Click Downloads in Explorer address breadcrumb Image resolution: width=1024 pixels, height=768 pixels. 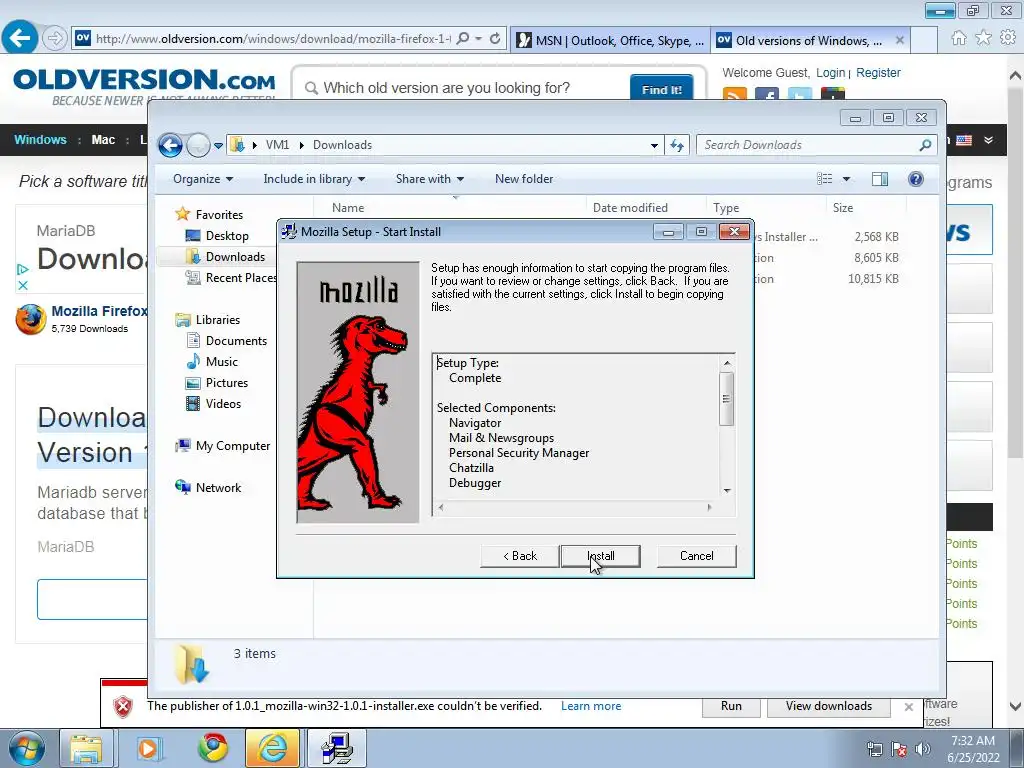coord(342,145)
